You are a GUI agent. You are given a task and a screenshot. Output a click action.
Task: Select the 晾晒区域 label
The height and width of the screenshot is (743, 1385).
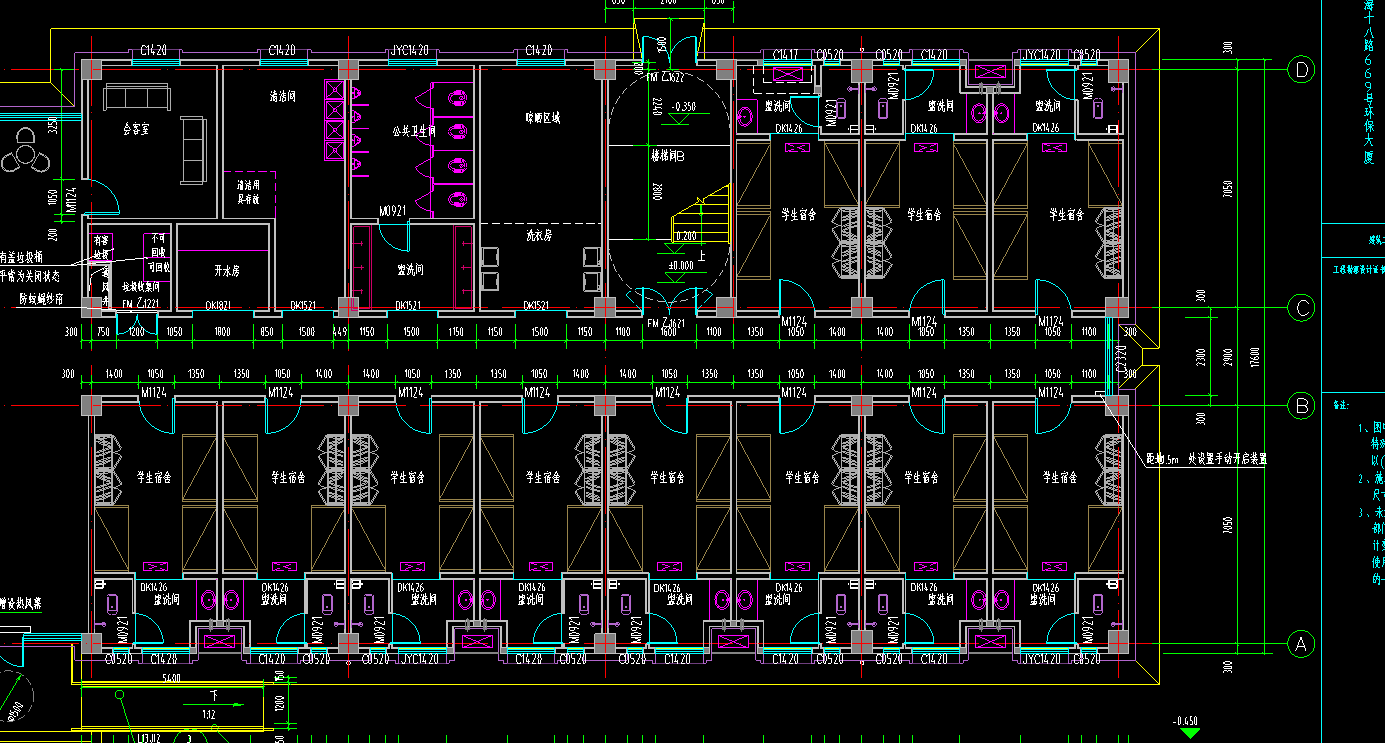click(543, 117)
